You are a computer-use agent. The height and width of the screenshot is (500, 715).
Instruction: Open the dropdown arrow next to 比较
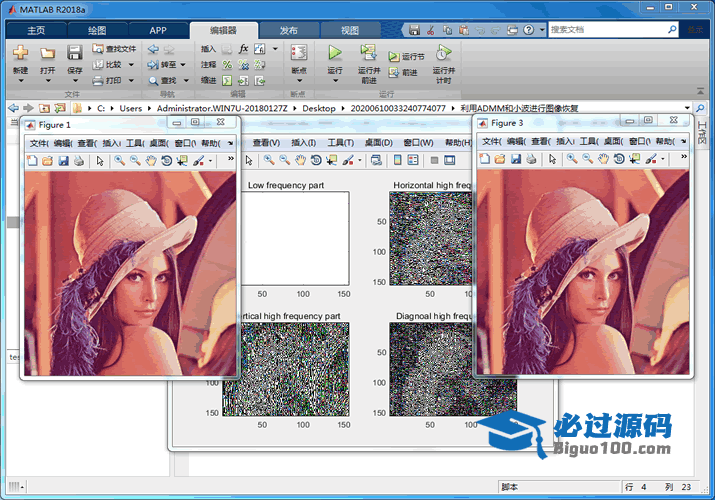click(x=131, y=65)
